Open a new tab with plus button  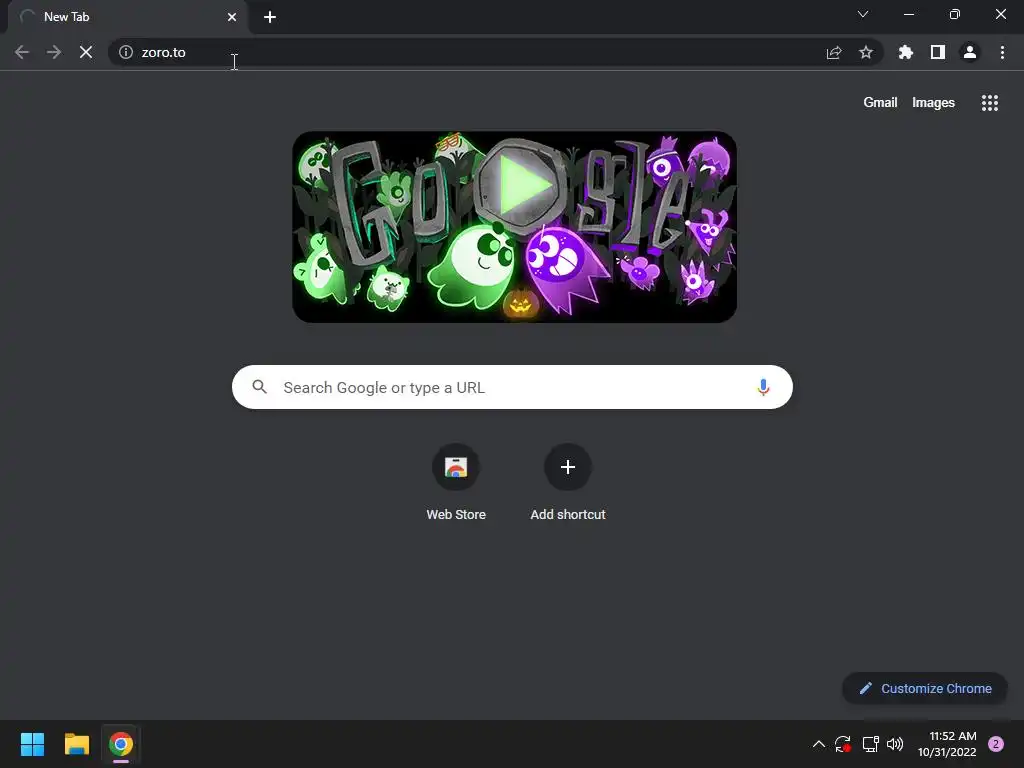pos(270,17)
